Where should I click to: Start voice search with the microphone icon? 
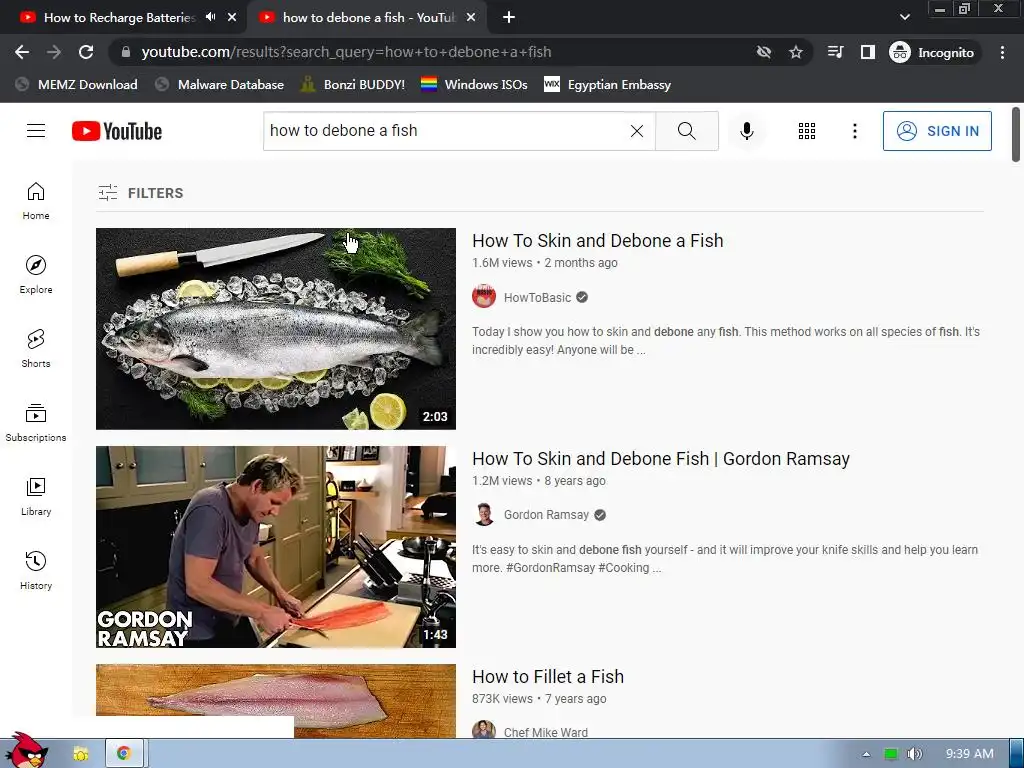(x=746, y=131)
